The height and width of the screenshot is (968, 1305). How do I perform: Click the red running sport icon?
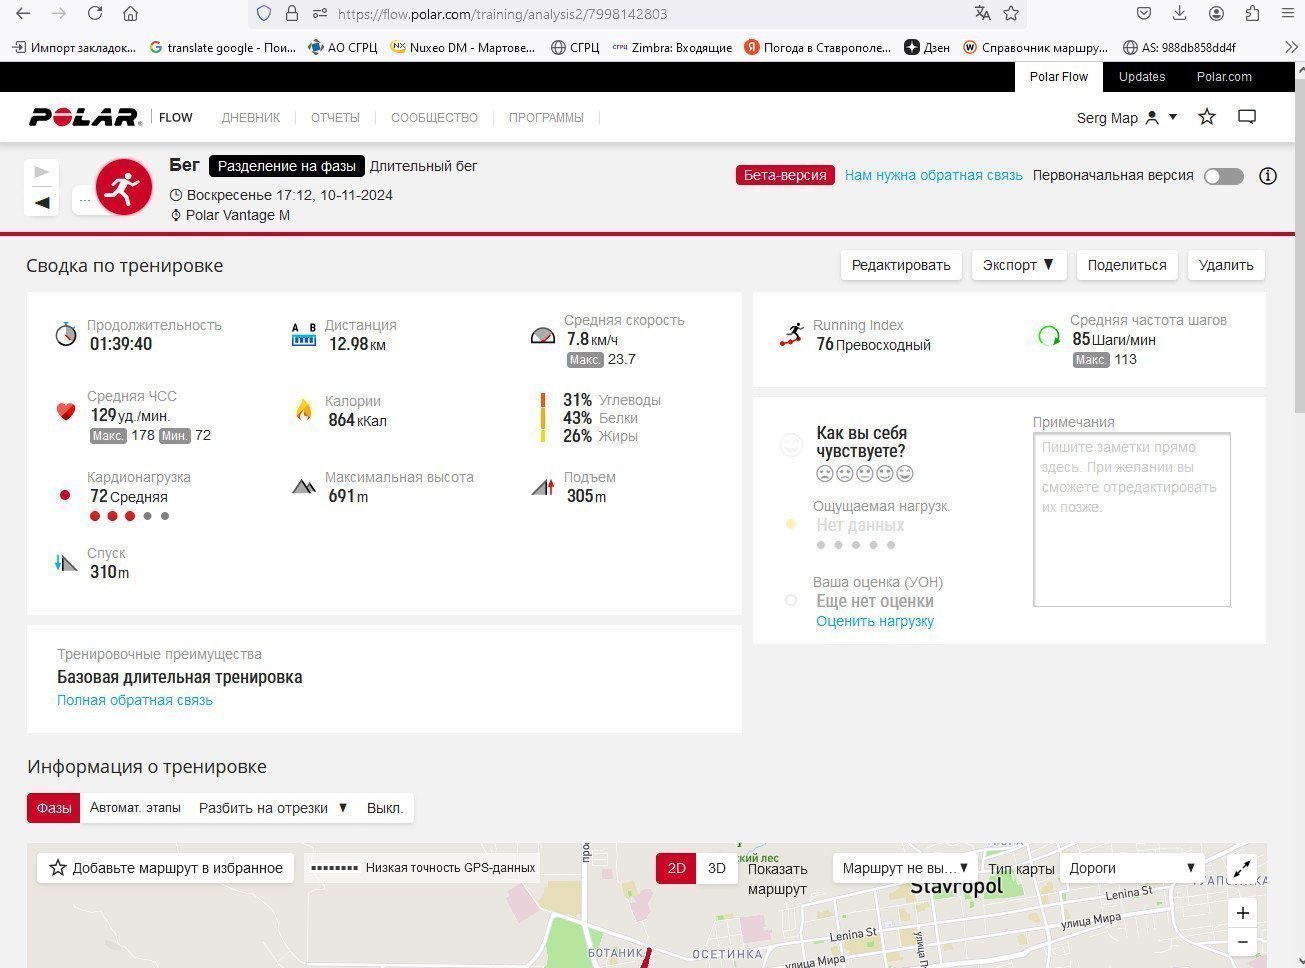click(124, 187)
